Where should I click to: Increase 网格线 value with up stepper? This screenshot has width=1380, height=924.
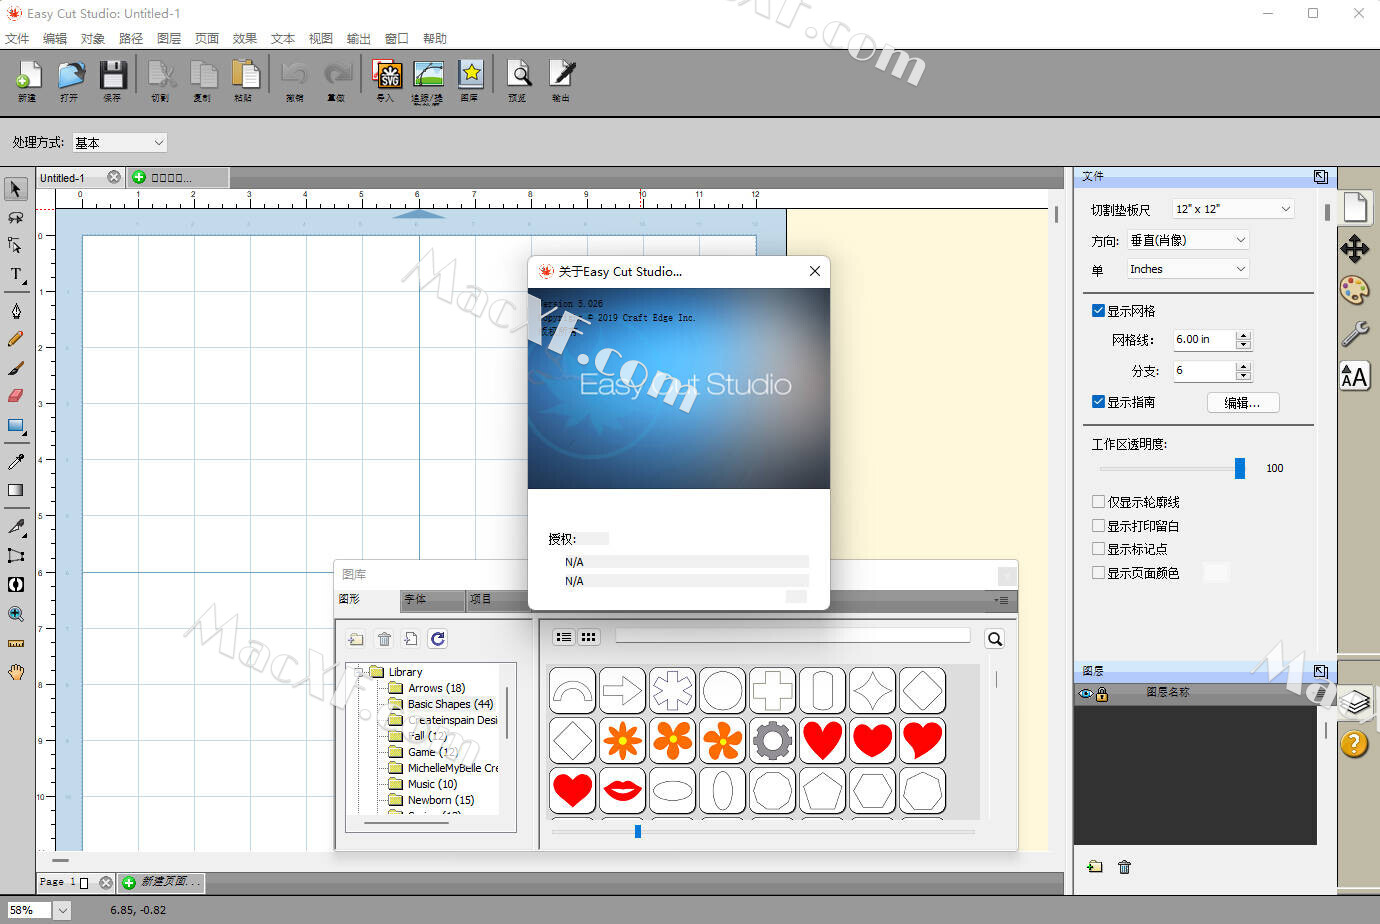[x=1244, y=335]
